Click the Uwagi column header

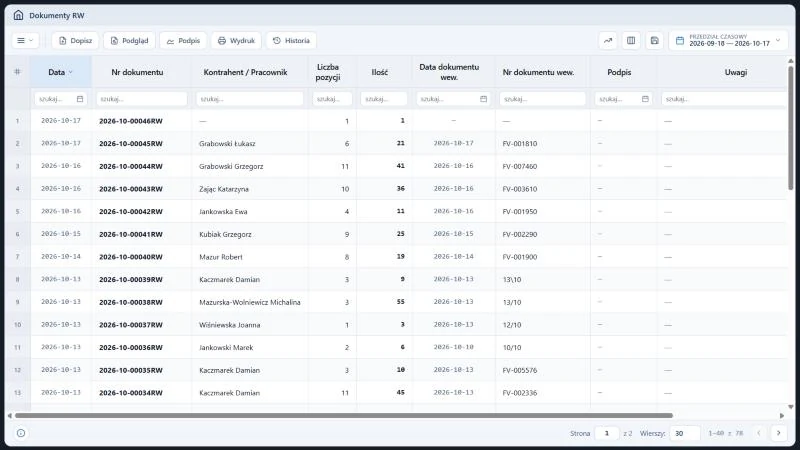point(736,72)
